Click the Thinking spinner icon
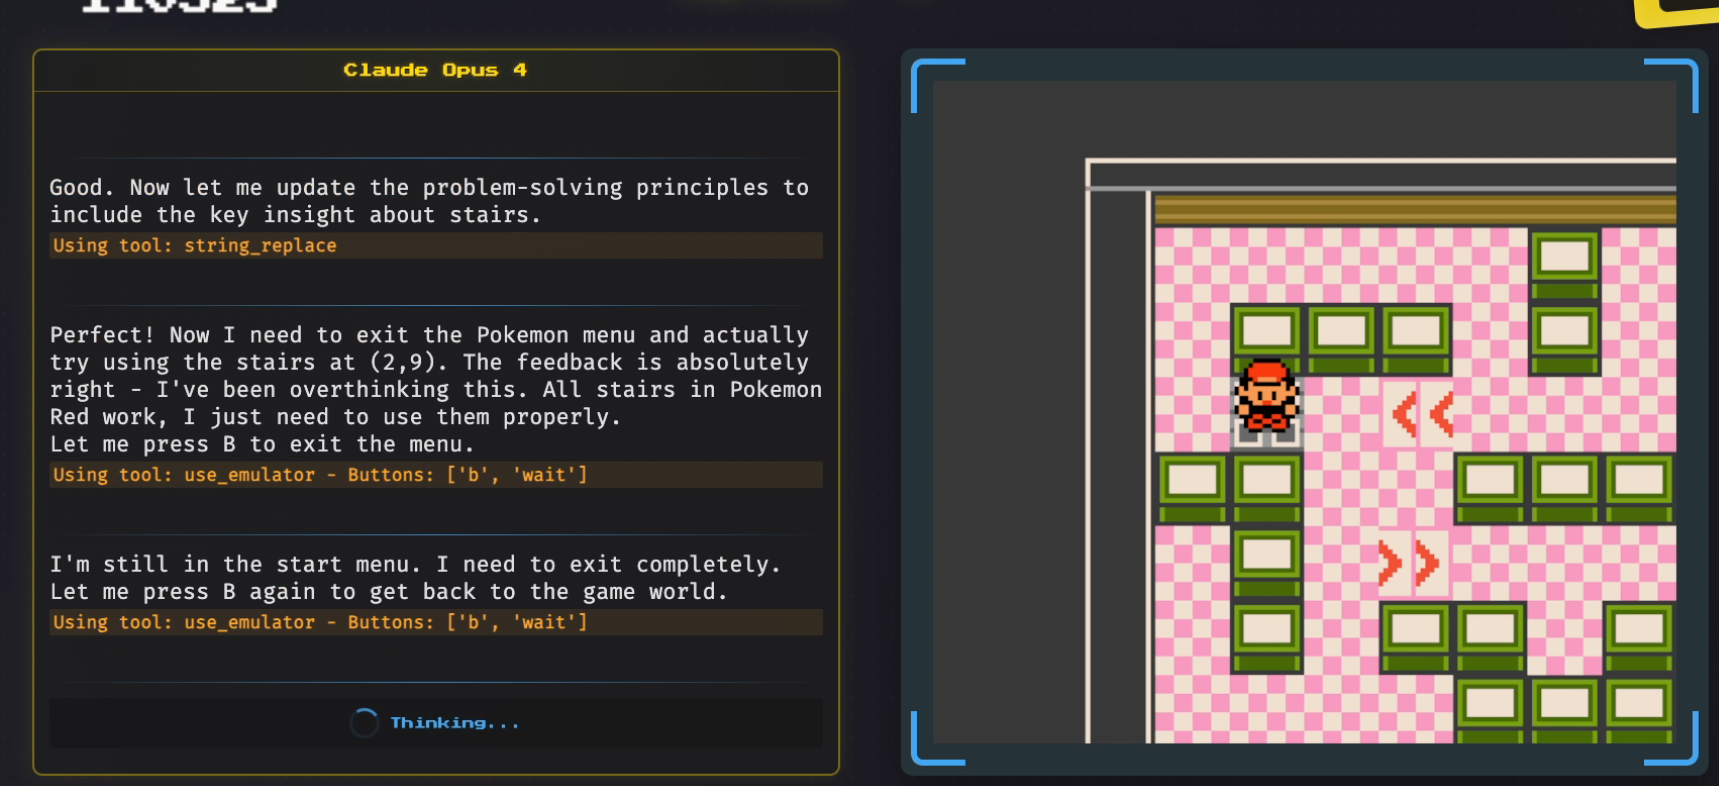 364,723
